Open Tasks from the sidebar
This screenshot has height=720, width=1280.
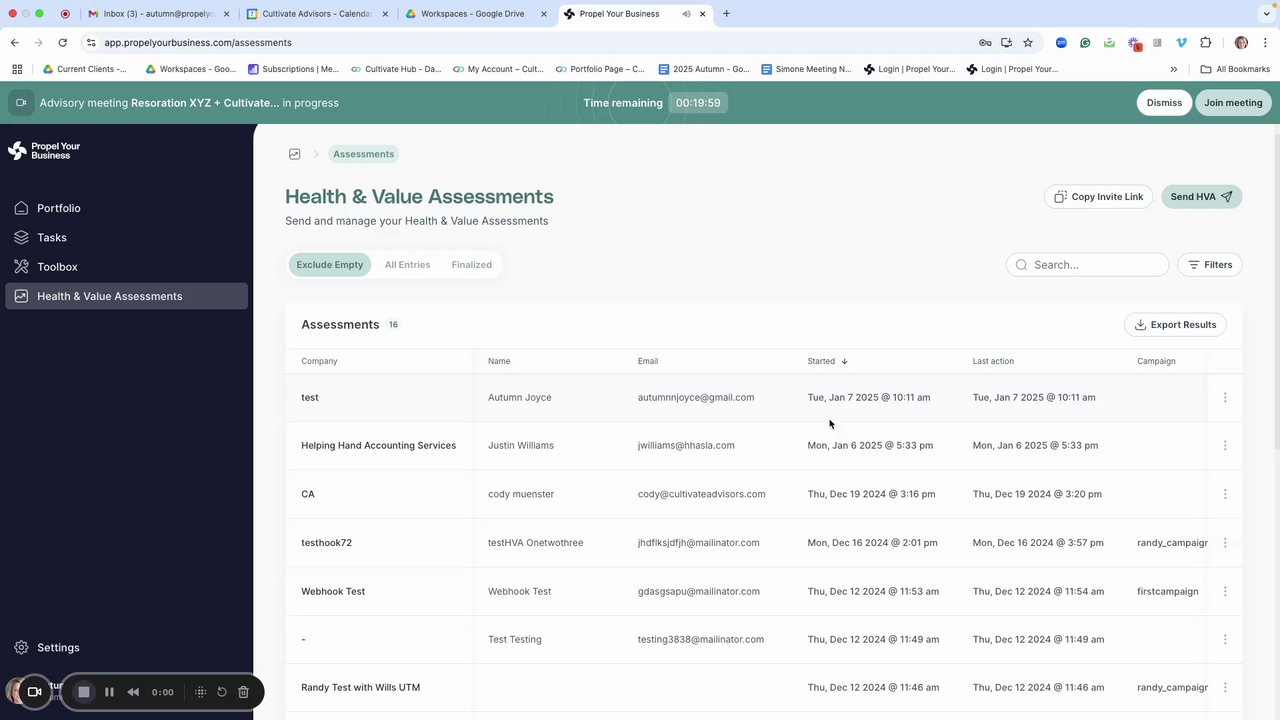tap(126, 237)
